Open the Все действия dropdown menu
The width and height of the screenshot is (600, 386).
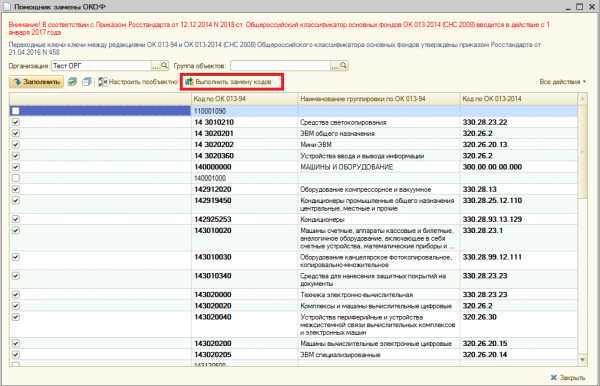(562, 81)
